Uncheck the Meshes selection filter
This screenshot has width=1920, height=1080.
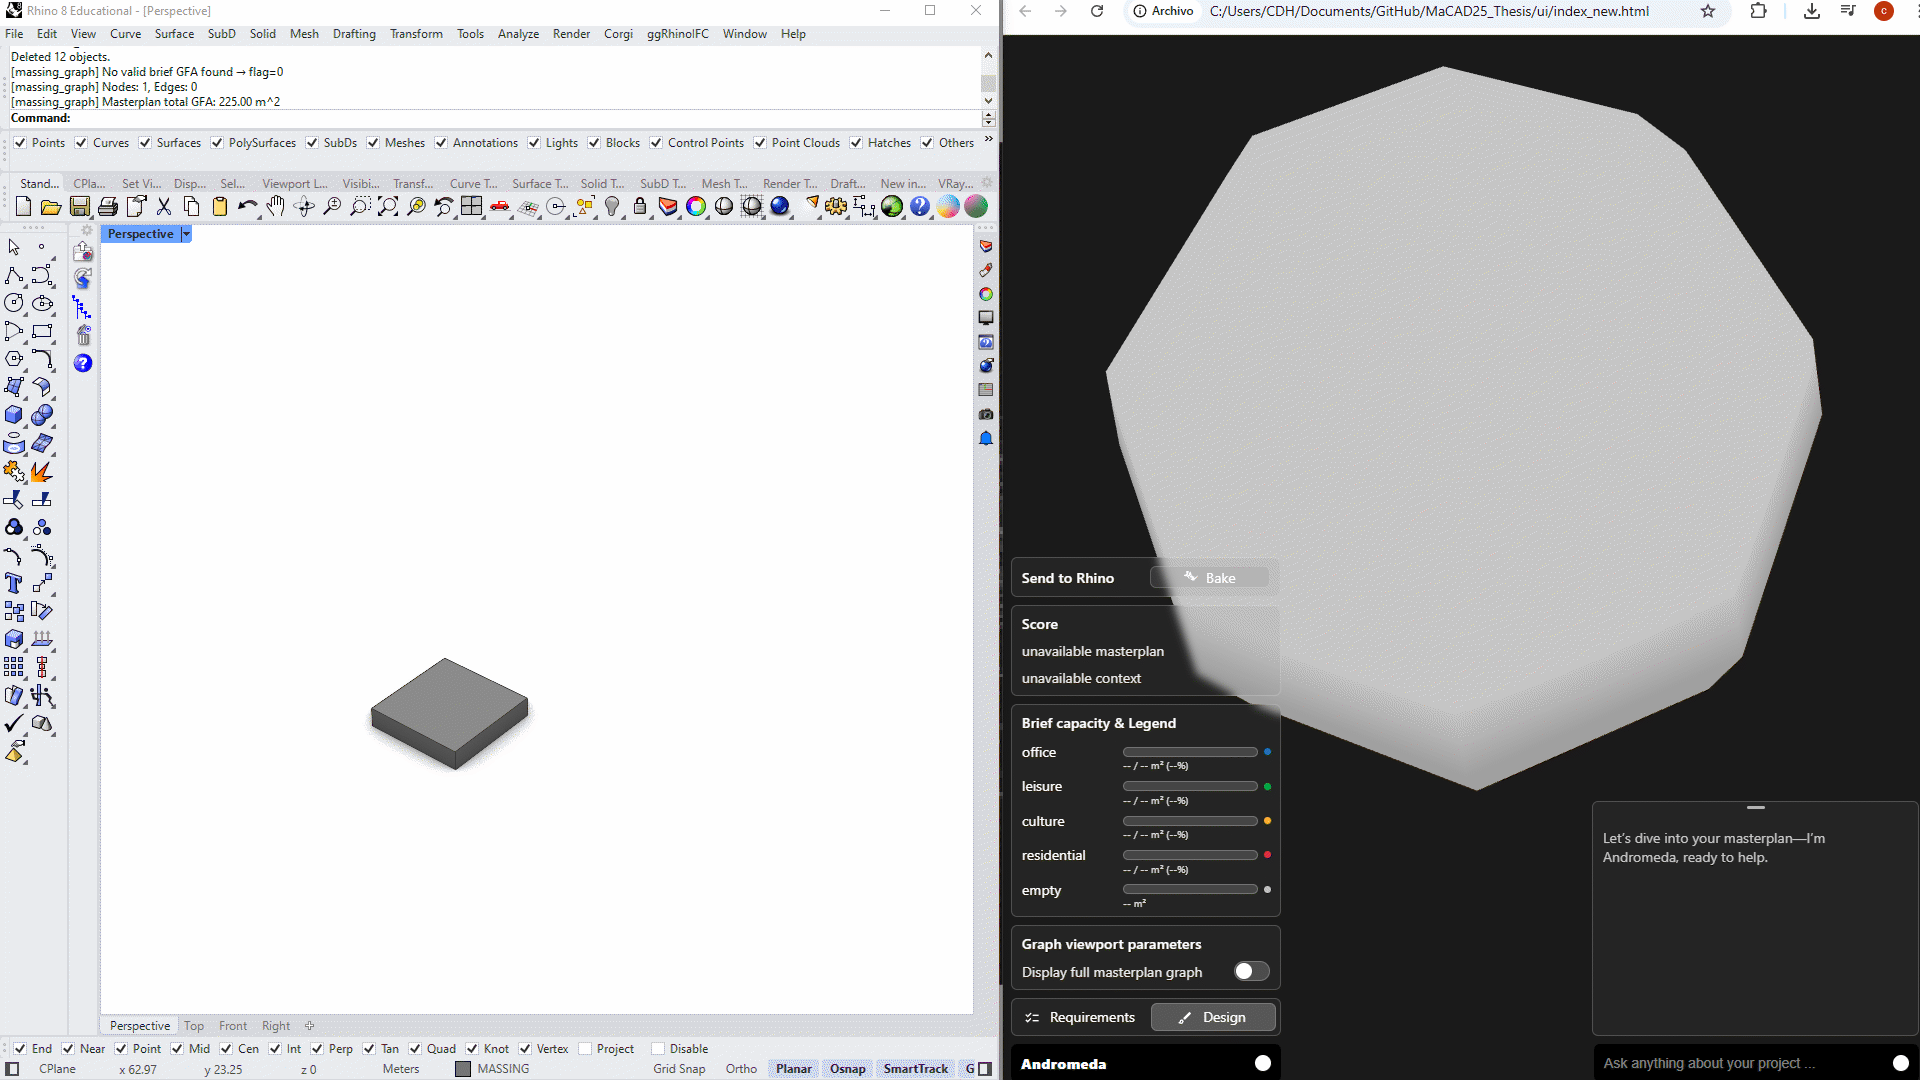[373, 143]
